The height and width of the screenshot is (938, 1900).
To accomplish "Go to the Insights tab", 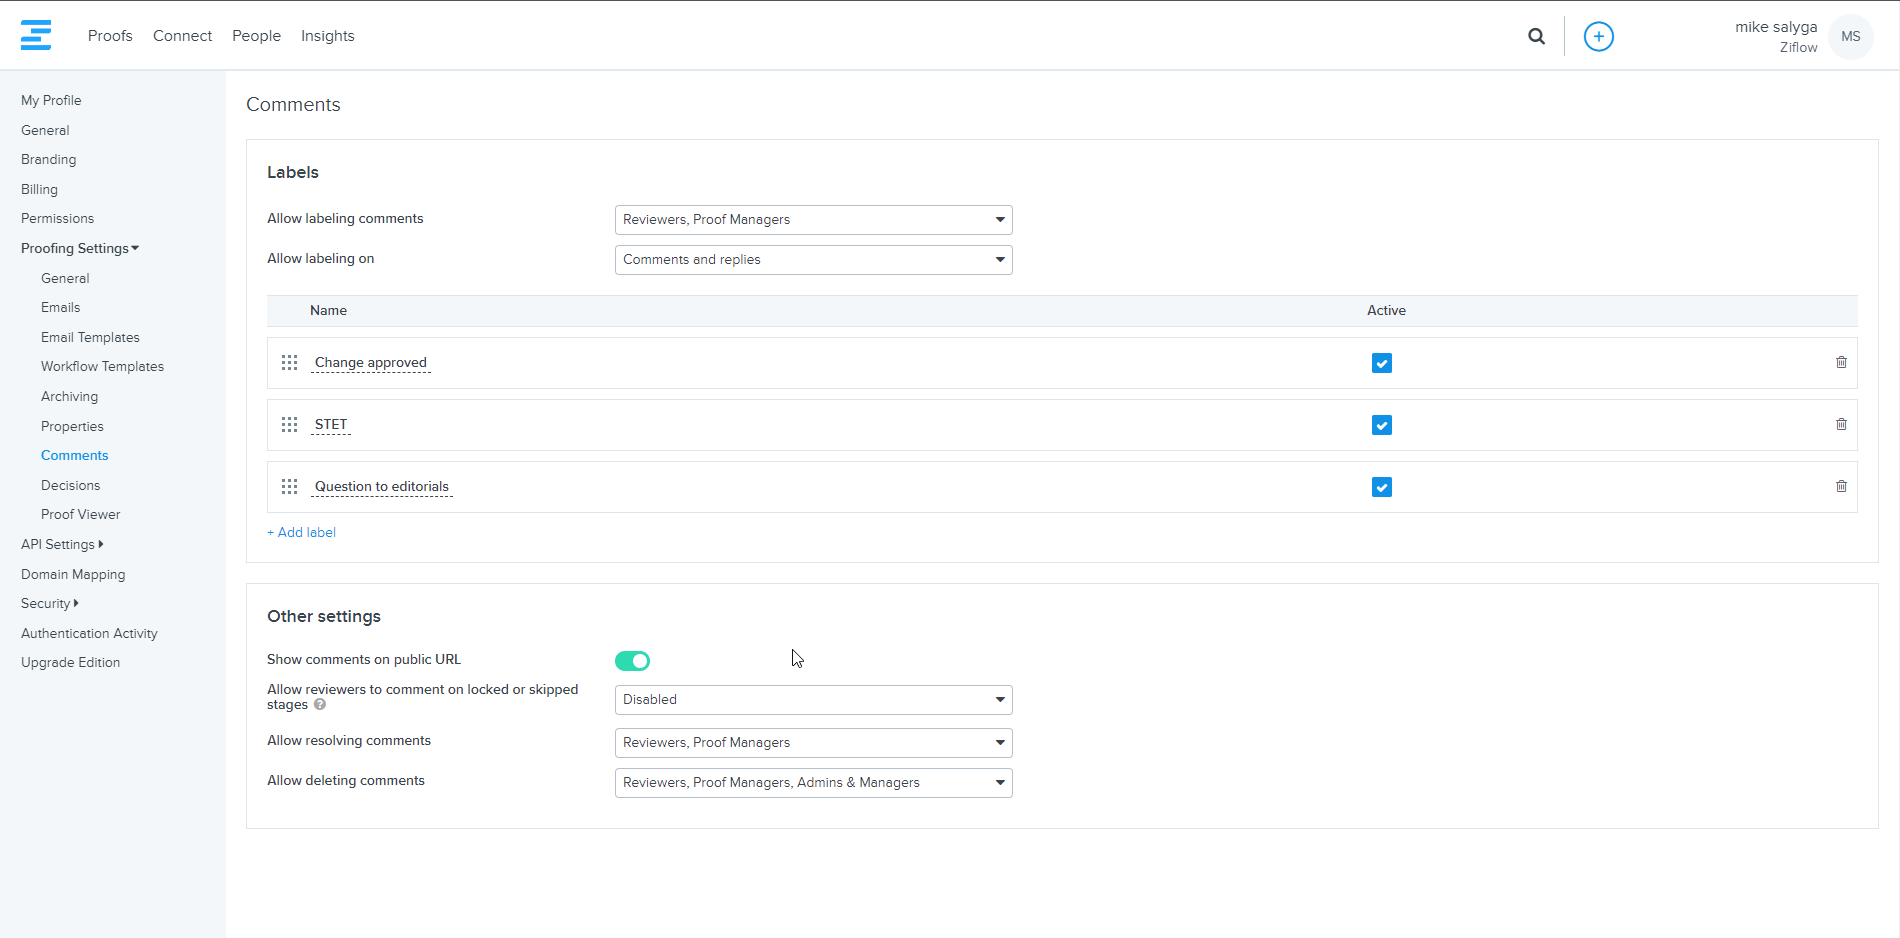I will pyautogui.click(x=327, y=36).
